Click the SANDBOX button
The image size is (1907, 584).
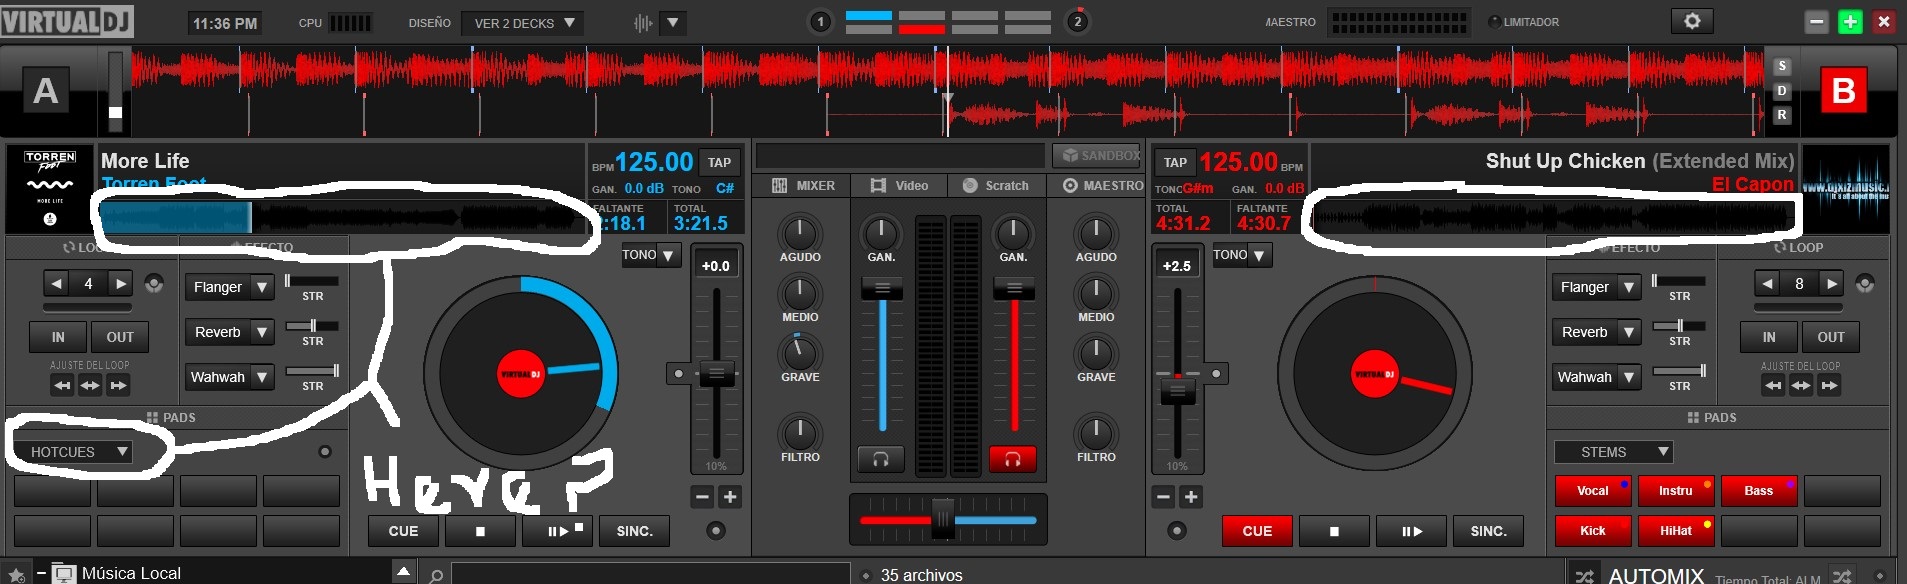[1096, 155]
